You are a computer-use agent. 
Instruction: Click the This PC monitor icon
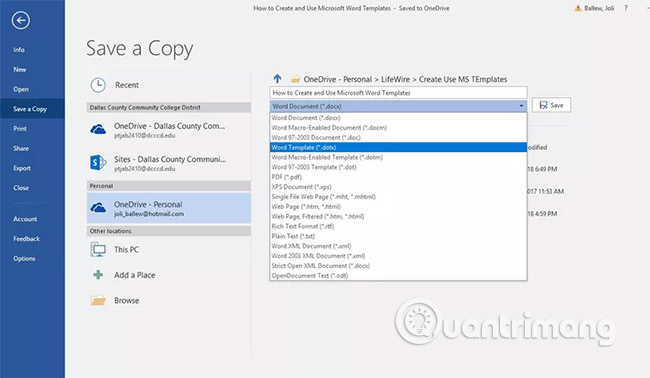click(98, 250)
